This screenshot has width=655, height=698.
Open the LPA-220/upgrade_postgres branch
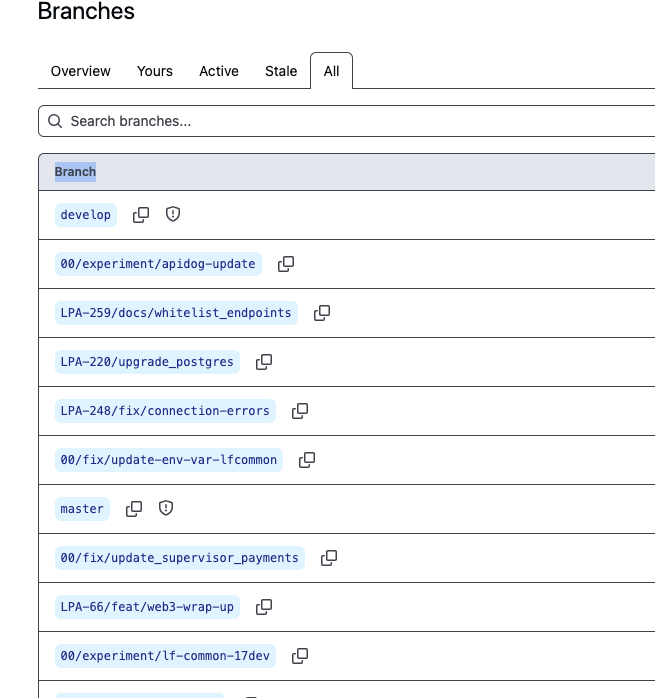[147, 362]
